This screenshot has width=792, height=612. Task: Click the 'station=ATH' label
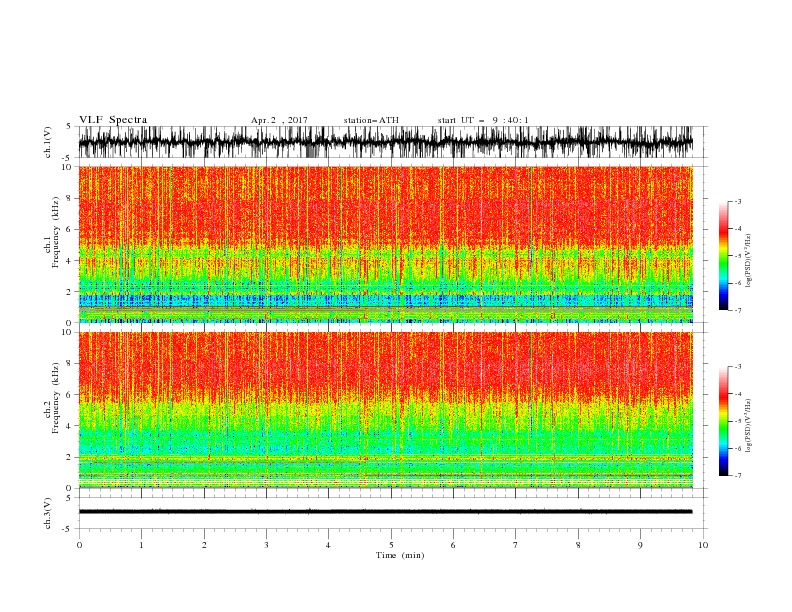coord(371,120)
